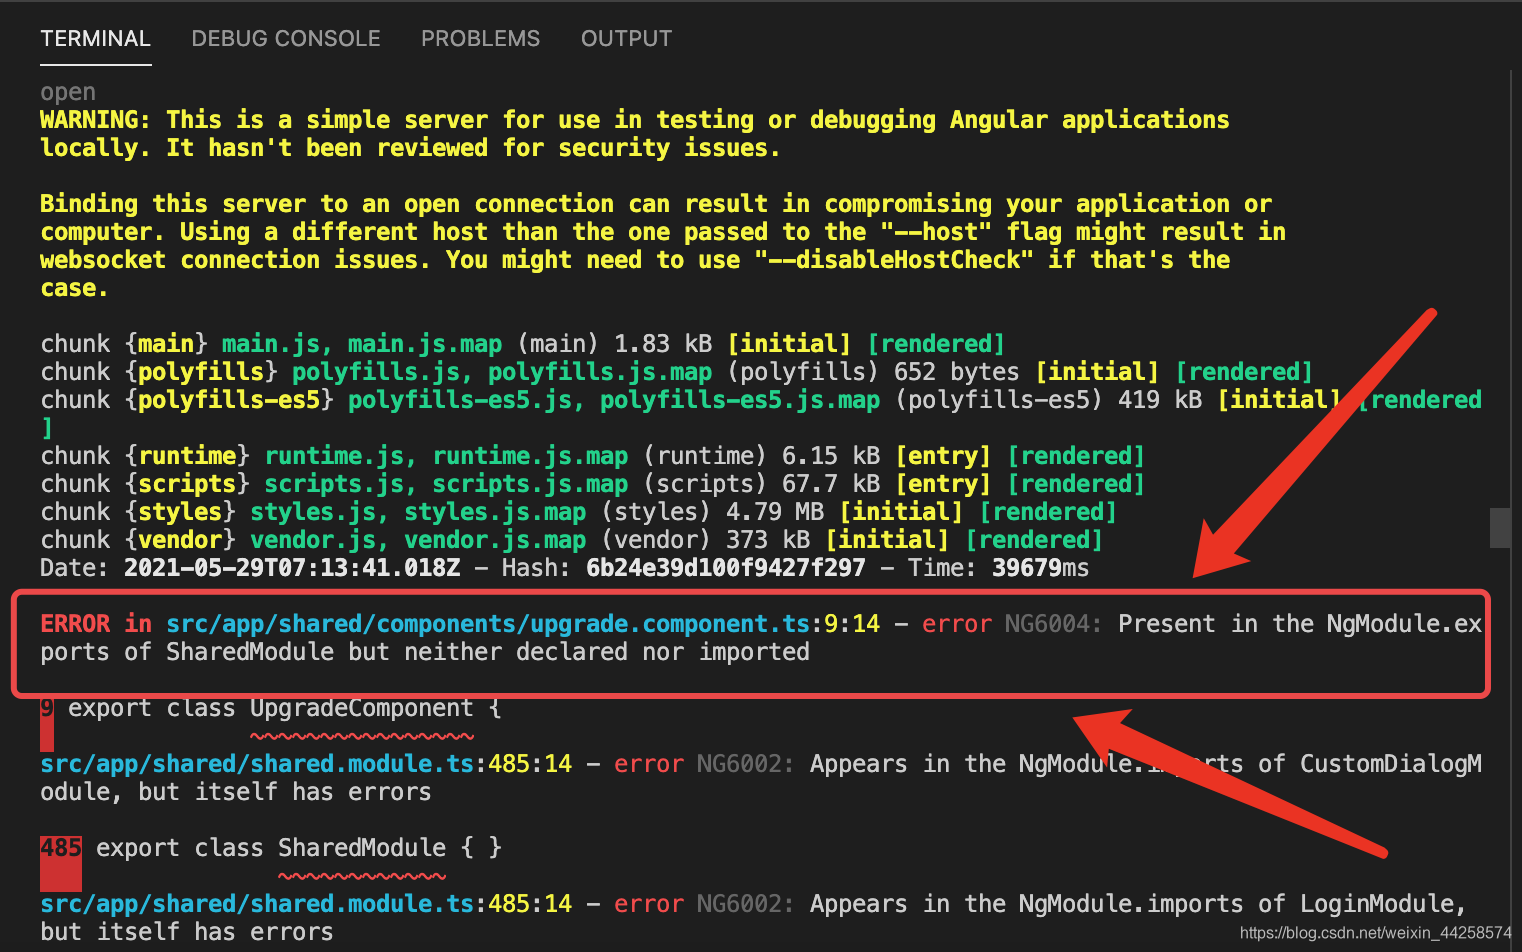The height and width of the screenshot is (952, 1522).
Task: Click 'polyfills-es5.js, polyfills-es5.js.map' text
Action: (x=614, y=400)
